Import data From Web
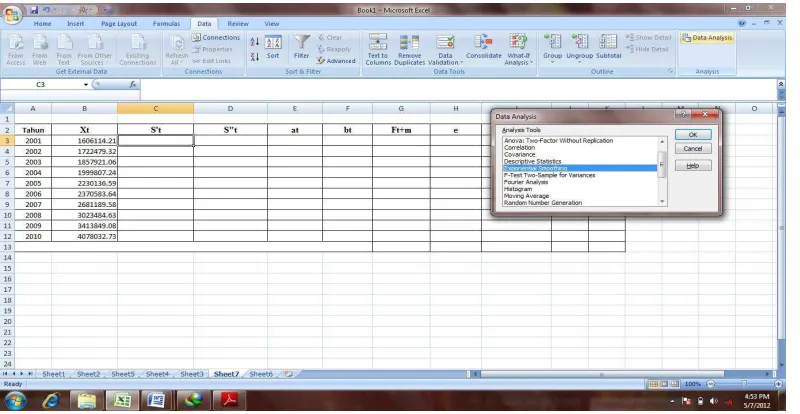This screenshot has width=800, height=414. 39,50
